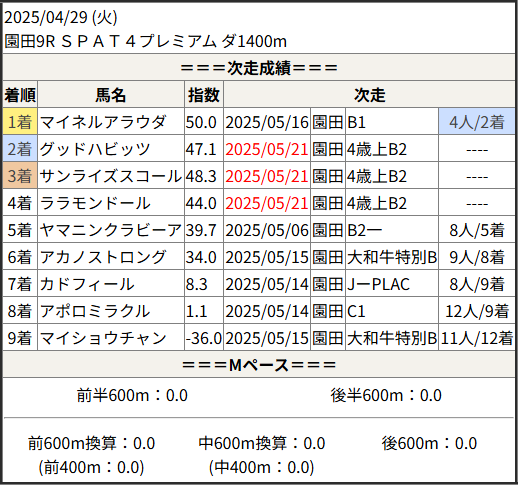Select the red 2025/05/21 date for サンライズスコール
The image size is (518, 485).
coord(267,176)
